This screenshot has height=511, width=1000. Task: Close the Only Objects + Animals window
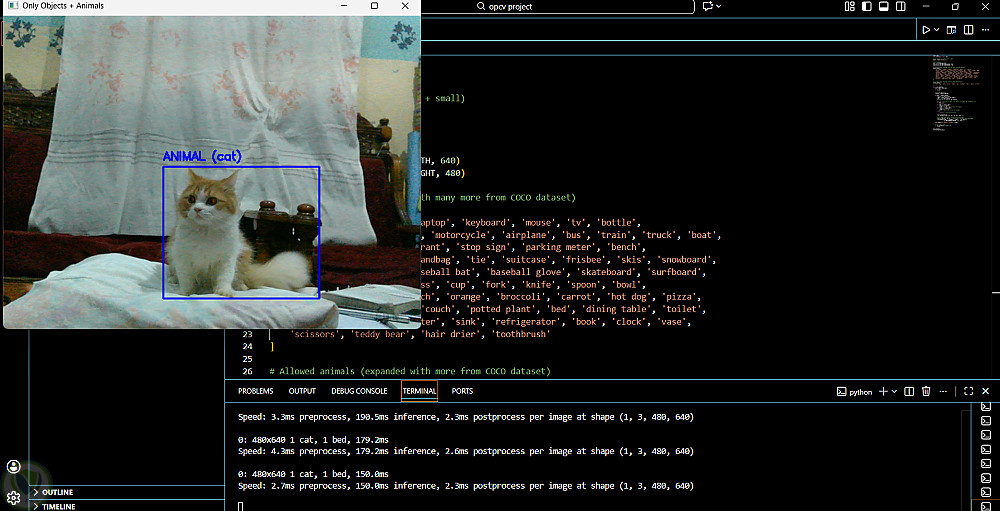click(x=405, y=6)
